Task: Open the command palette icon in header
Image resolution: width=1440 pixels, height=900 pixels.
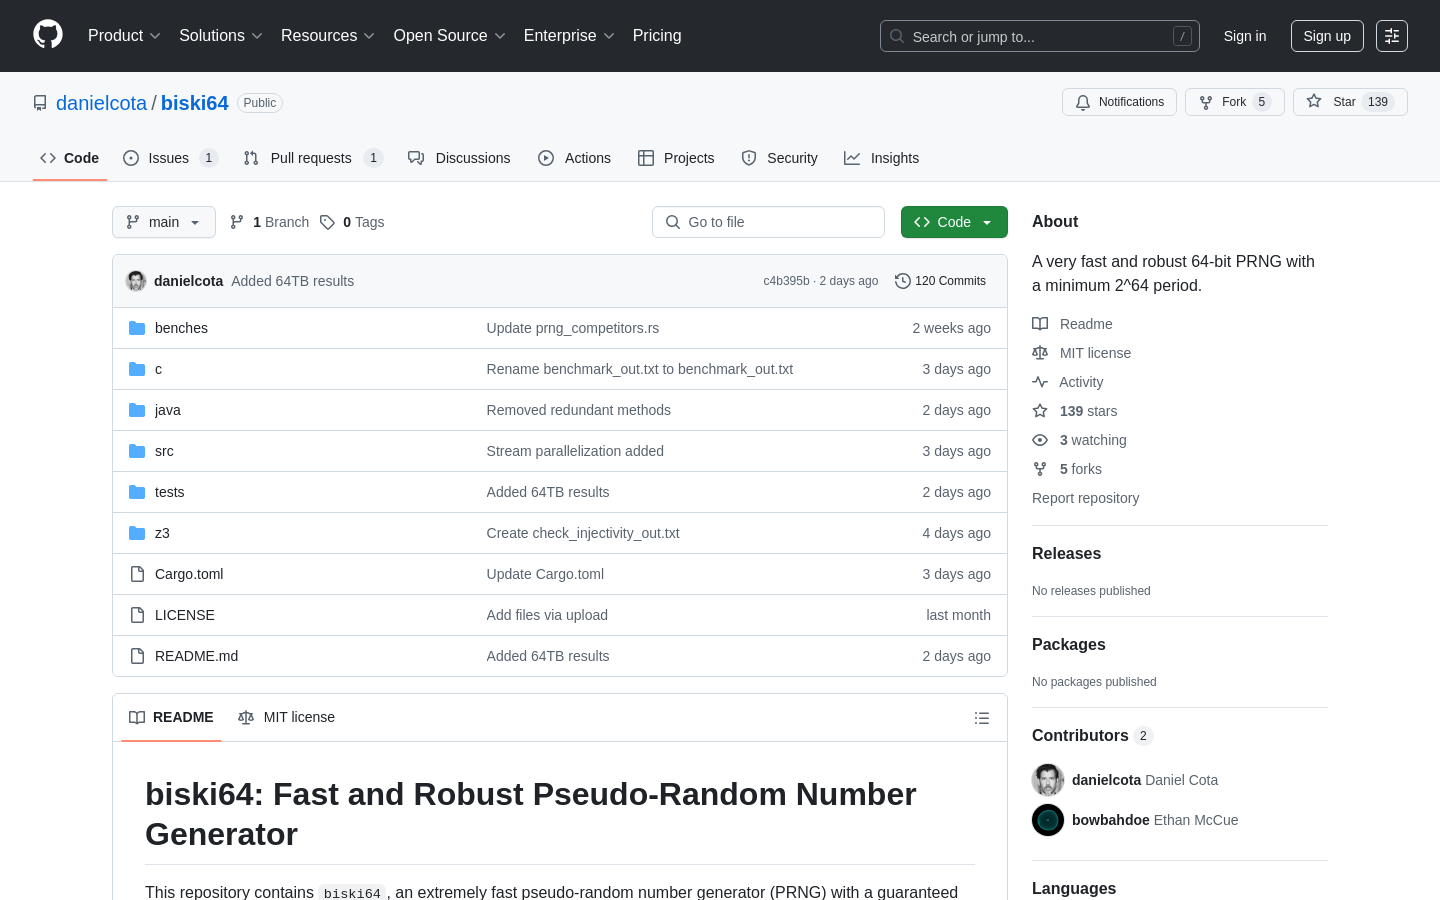Action: point(1392,36)
